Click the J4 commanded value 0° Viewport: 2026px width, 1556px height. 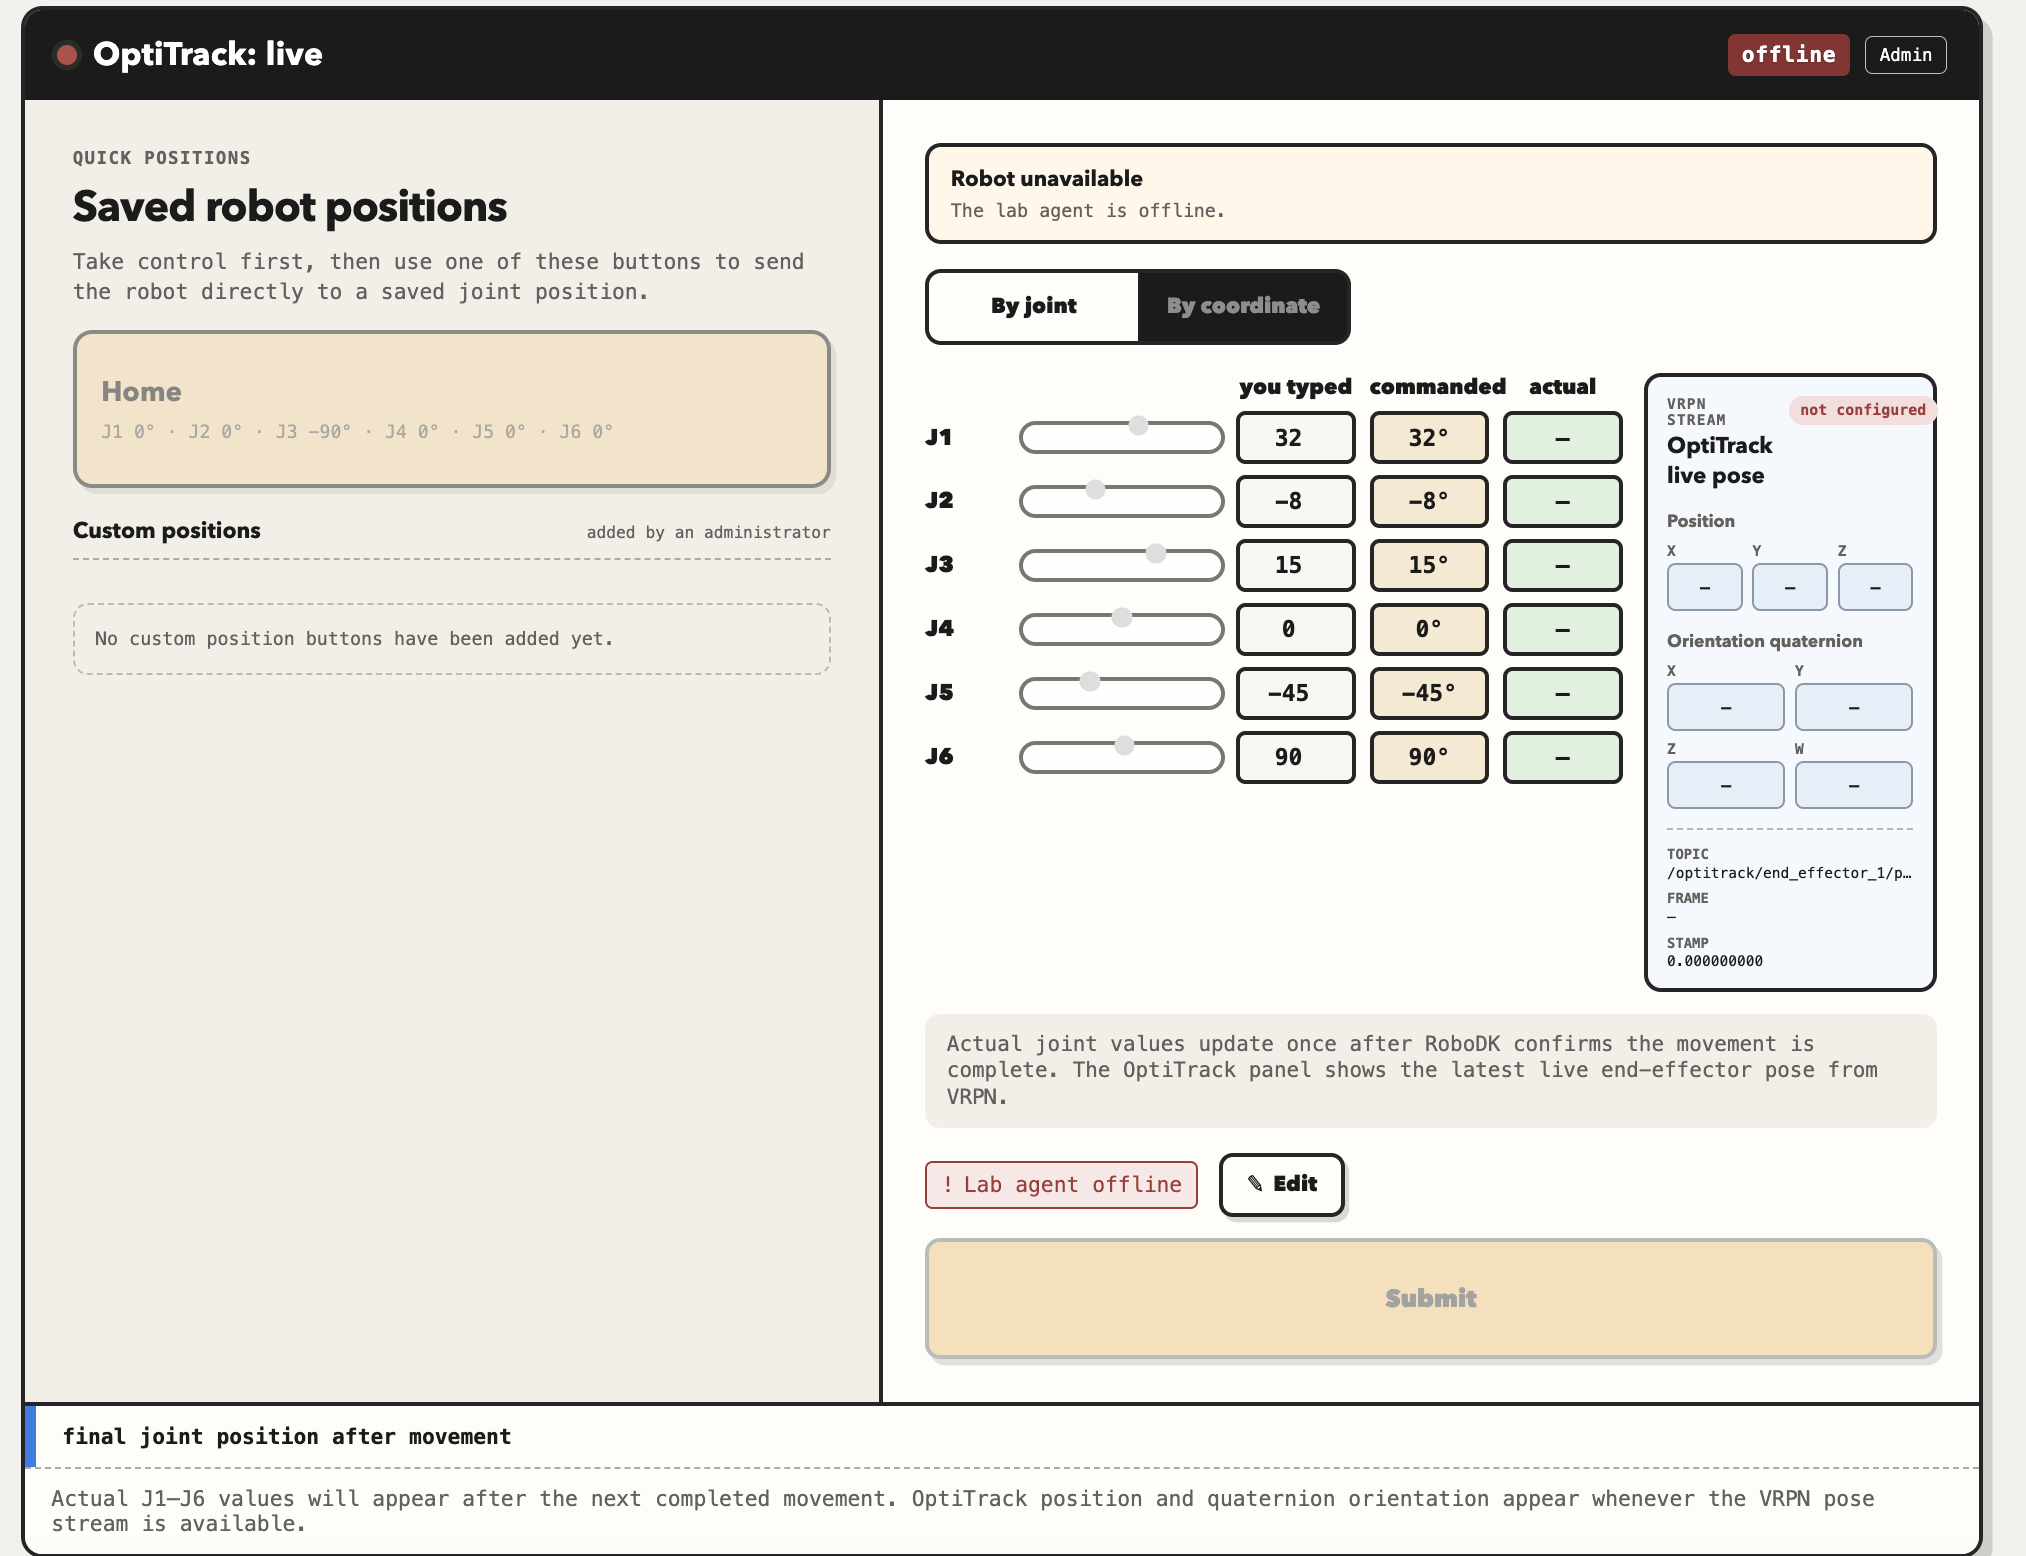[x=1429, y=629]
